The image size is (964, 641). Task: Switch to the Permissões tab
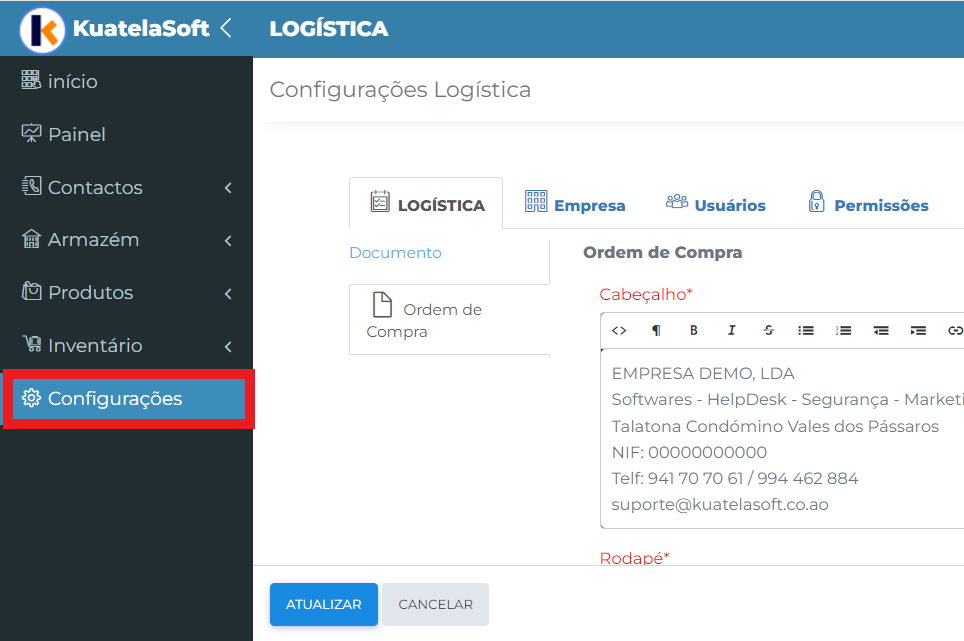coord(868,203)
